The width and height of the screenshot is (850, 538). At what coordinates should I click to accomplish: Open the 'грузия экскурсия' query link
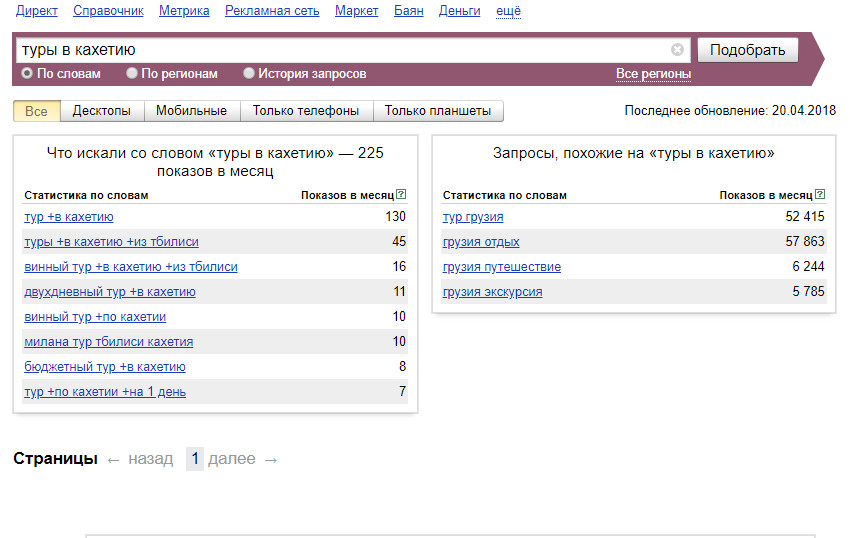[x=492, y=292]
